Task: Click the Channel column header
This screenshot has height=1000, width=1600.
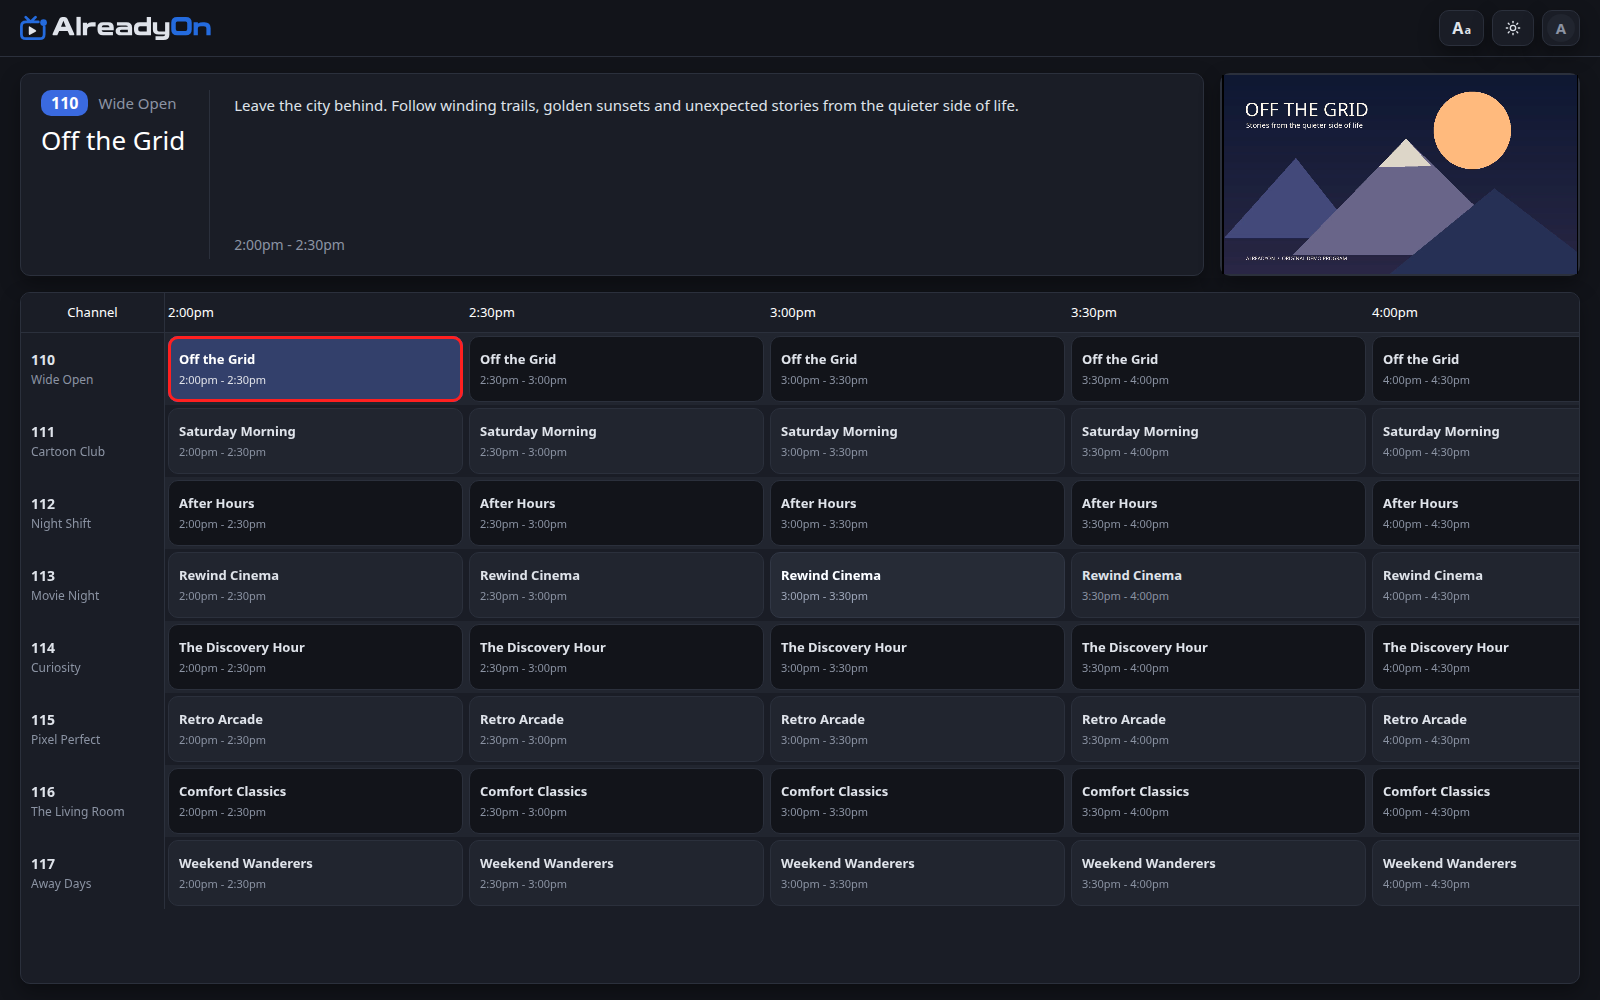Action: coord(92,312)
